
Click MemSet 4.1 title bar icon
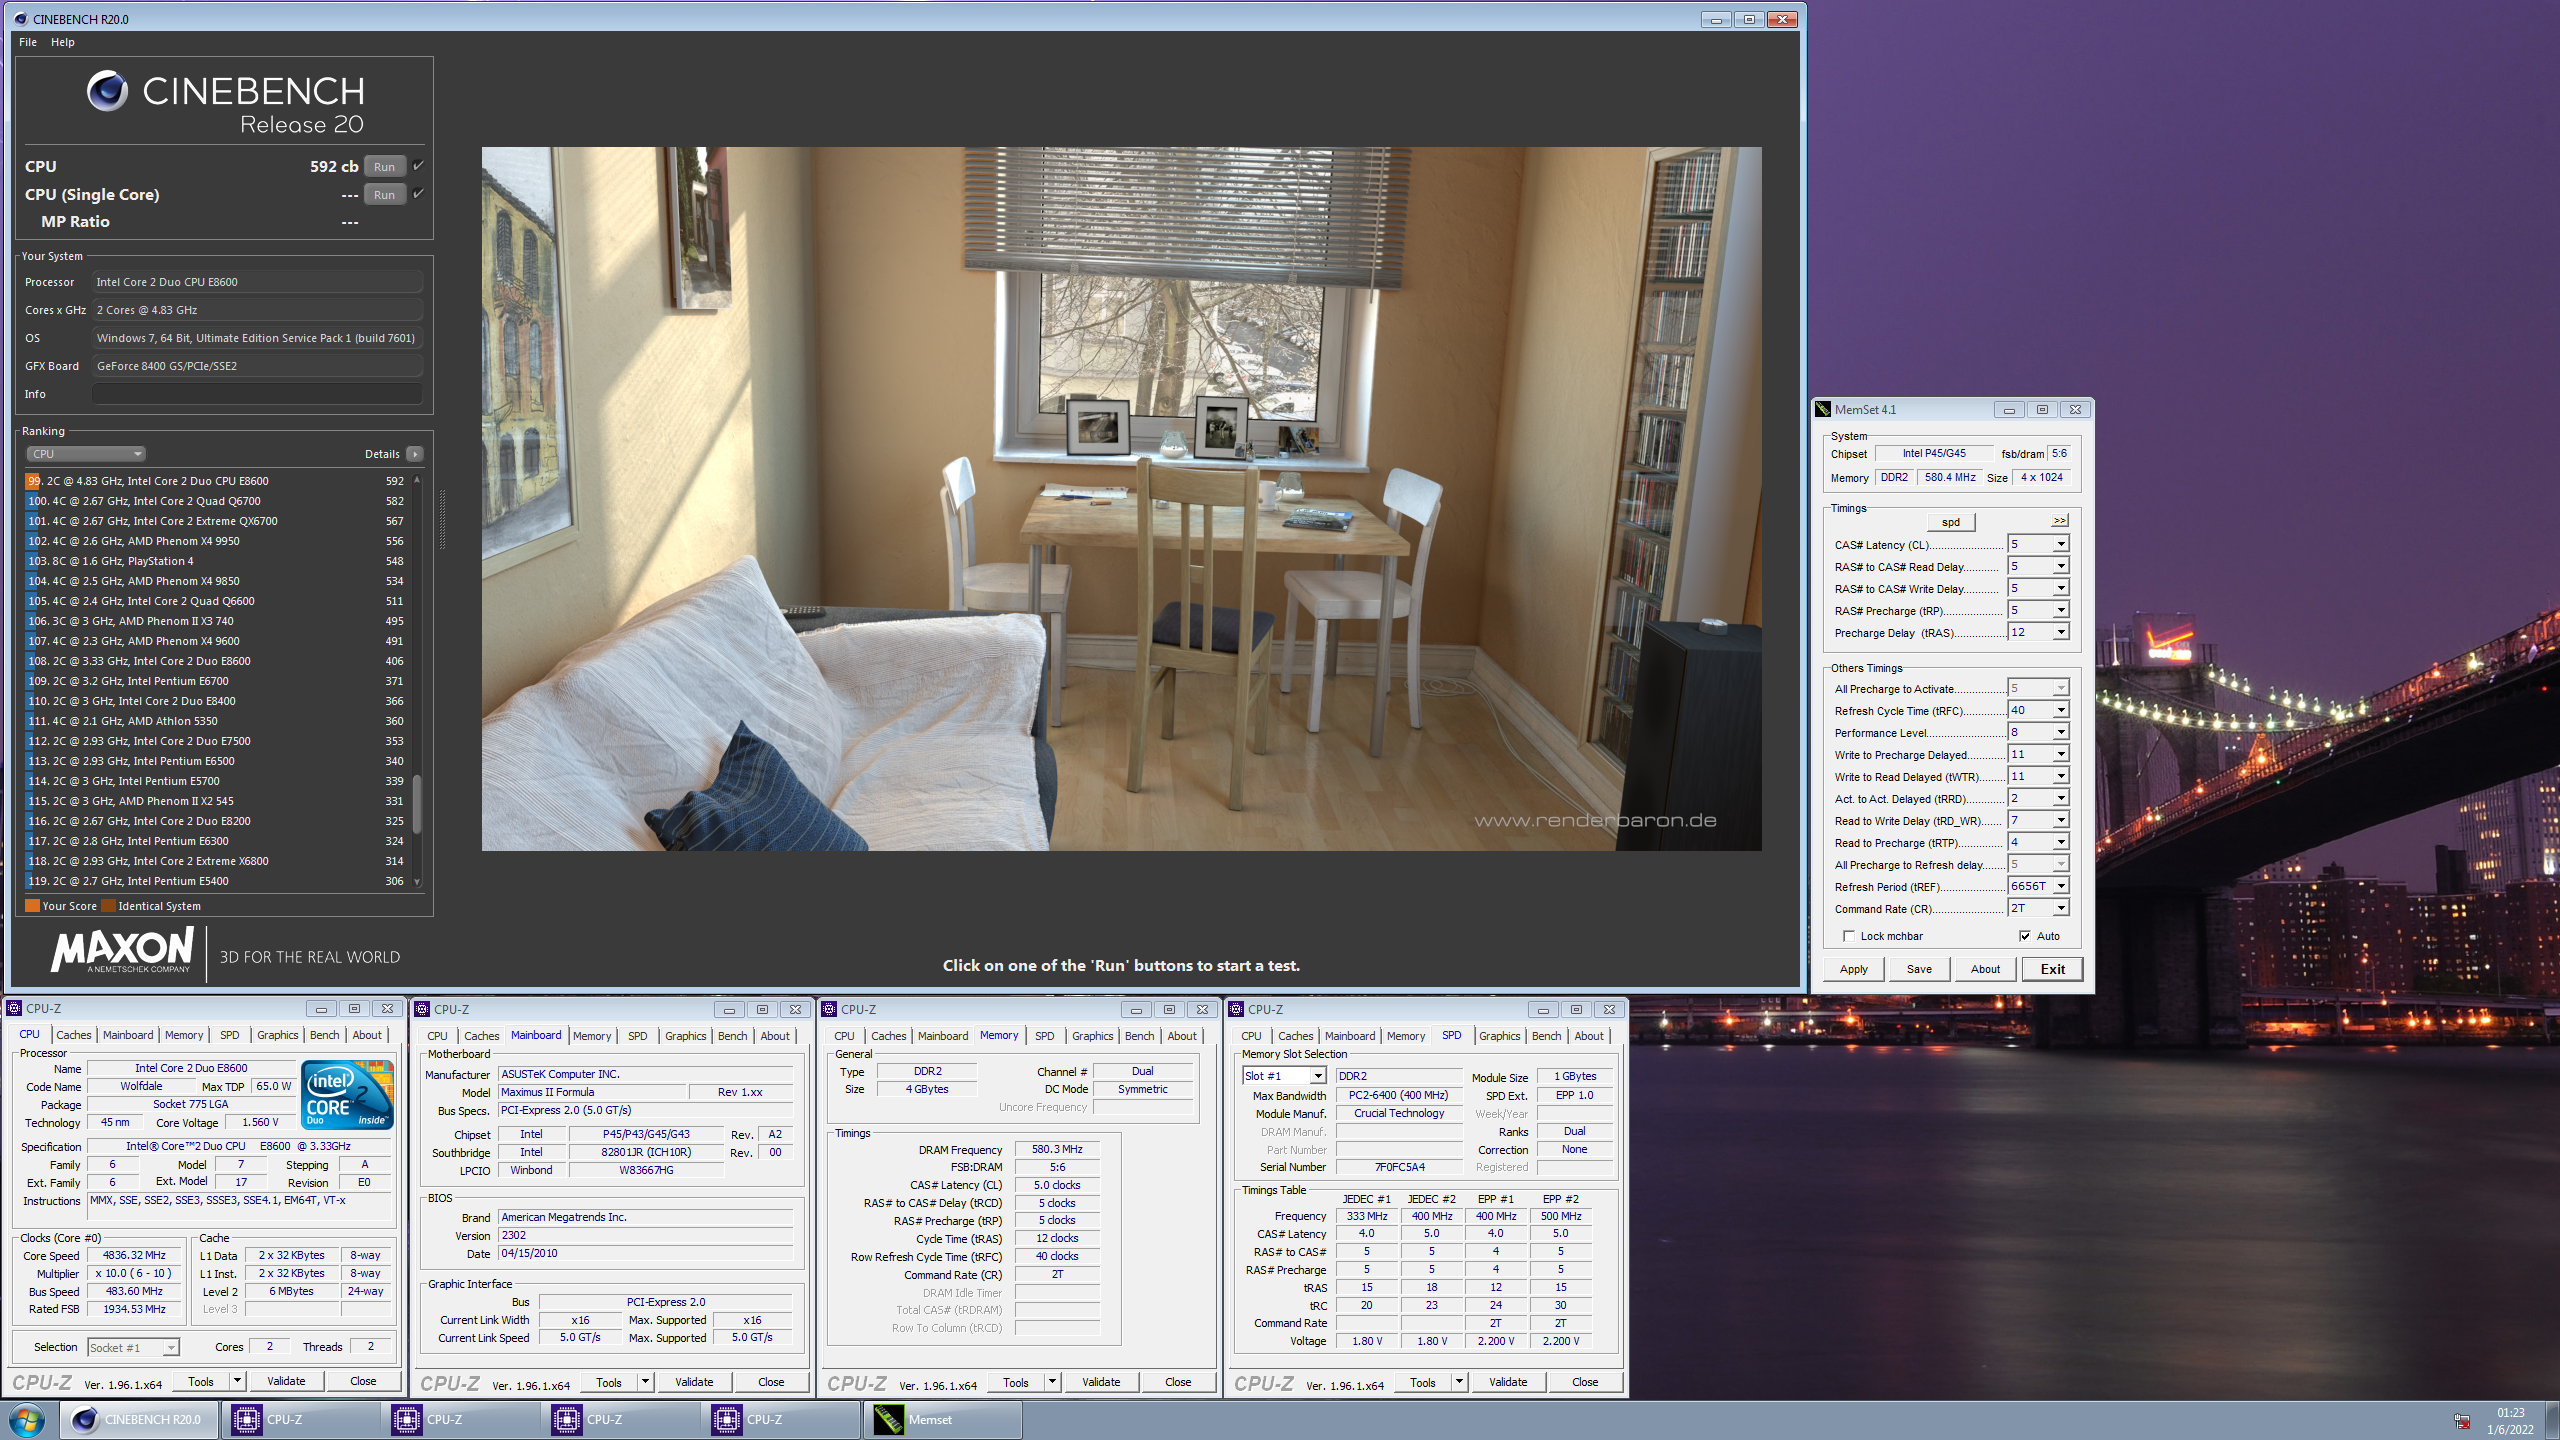(1823, 409)
